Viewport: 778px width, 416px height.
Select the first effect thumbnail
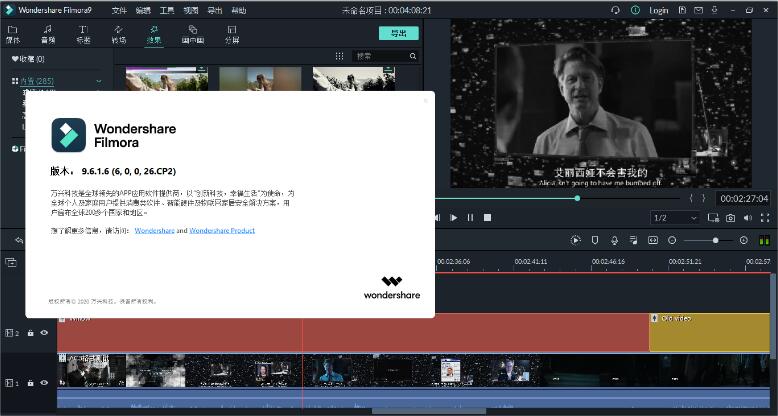click(x=167, y=78)
